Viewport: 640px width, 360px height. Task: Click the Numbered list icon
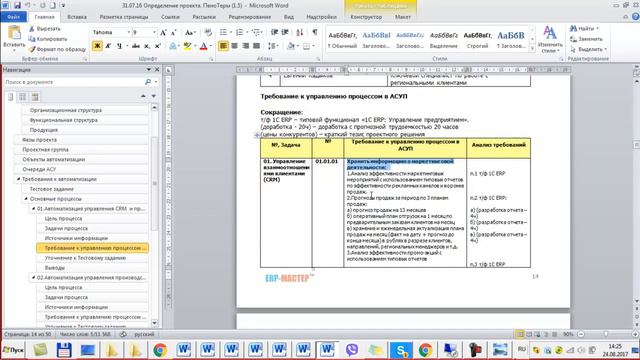(239, 33)
